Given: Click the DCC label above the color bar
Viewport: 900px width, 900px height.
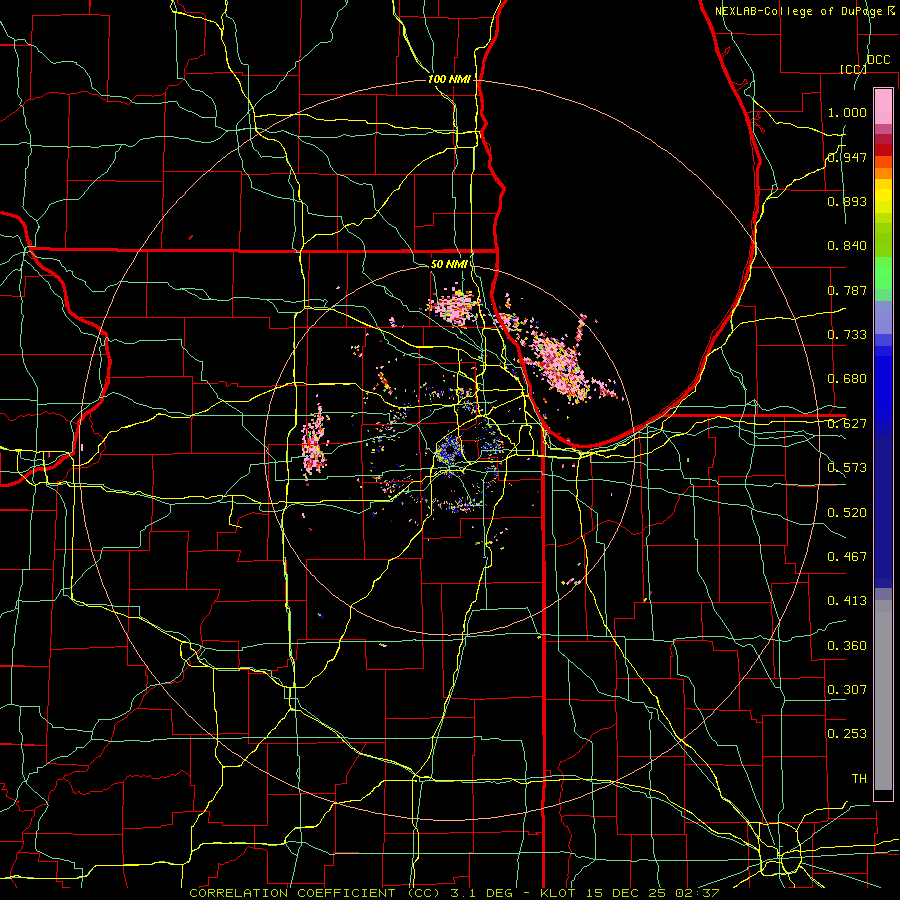Looking at the screenshot, I should pyautogui.click(x=878, y=60).
